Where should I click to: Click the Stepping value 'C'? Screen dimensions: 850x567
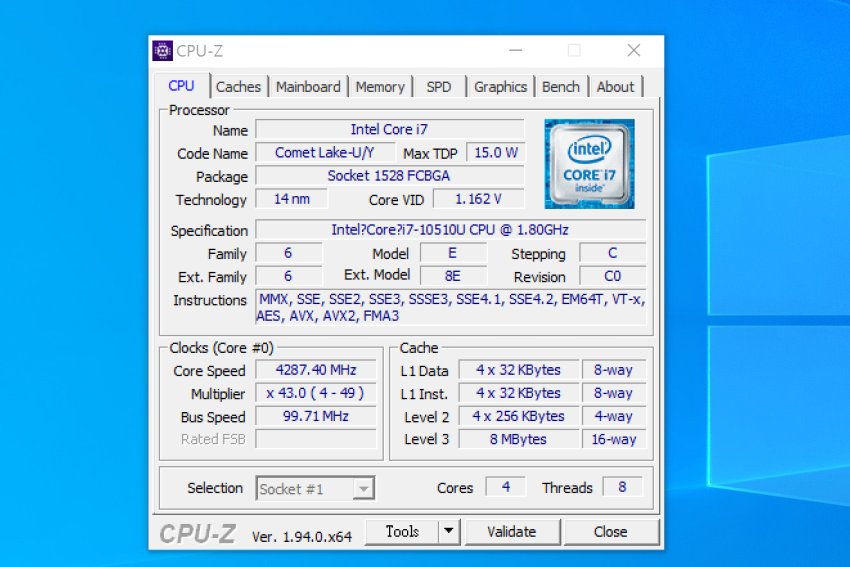613,253
